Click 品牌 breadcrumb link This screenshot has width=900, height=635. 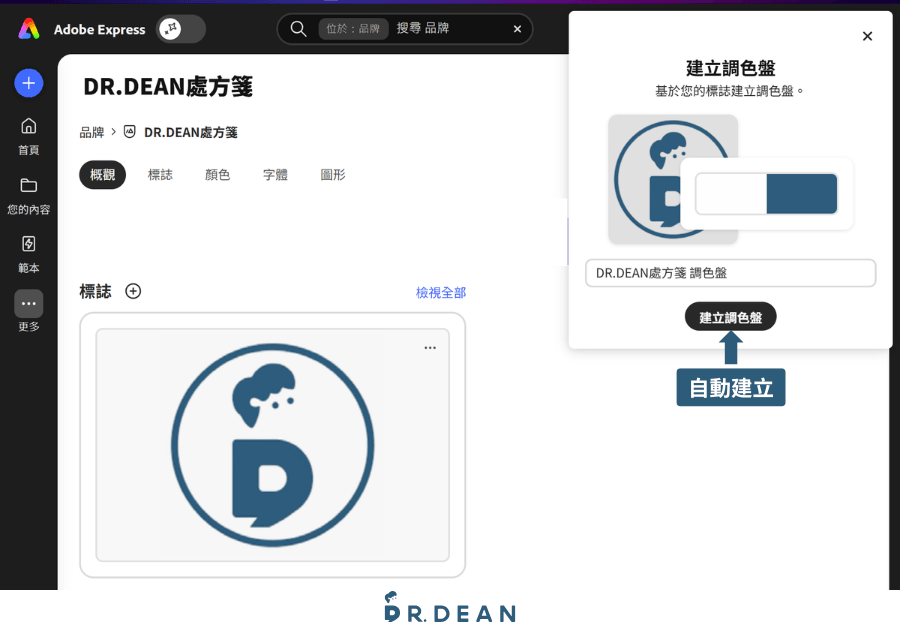(x=92, y=133)
